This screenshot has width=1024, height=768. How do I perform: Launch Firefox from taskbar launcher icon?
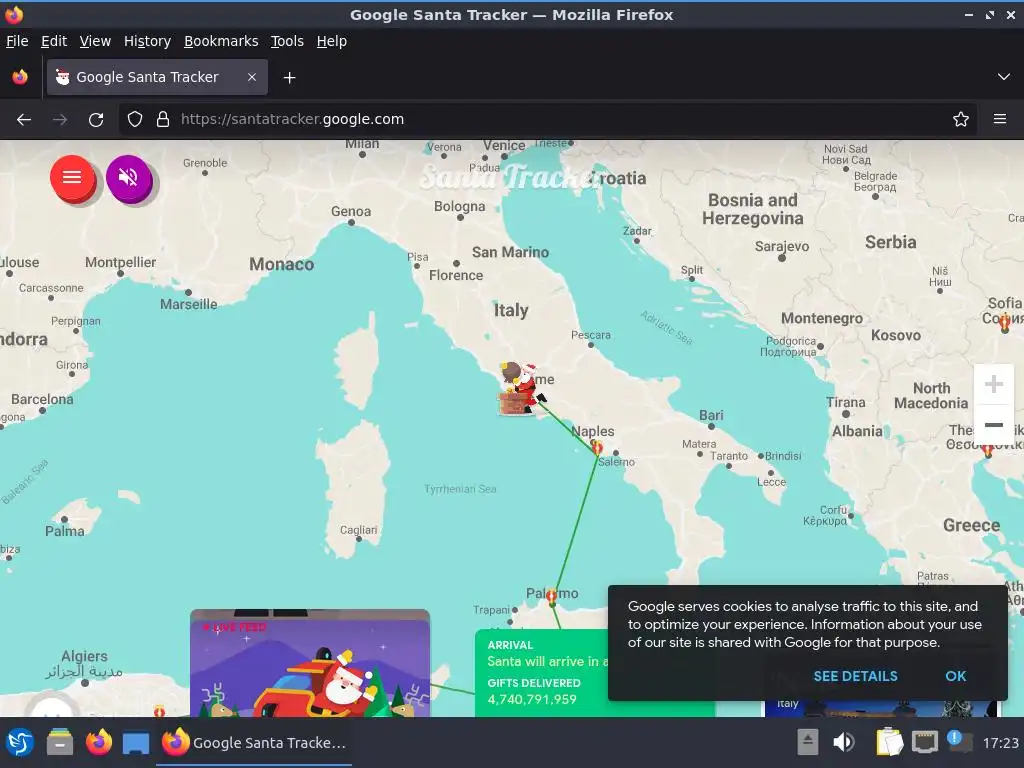[99, 743]
